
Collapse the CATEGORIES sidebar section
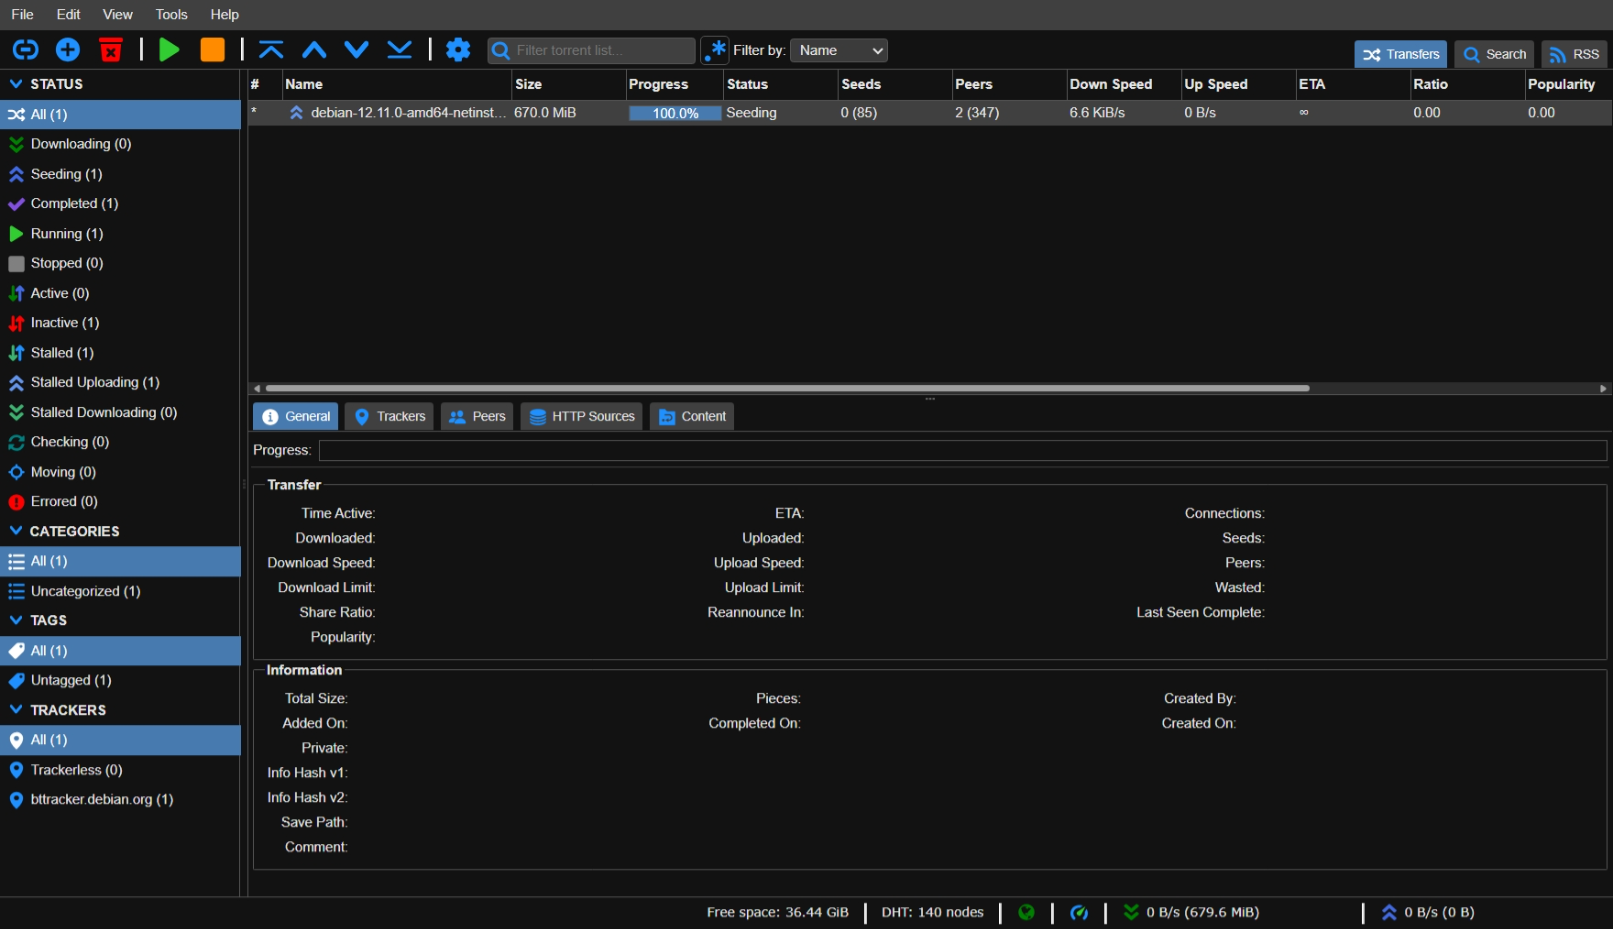(16, 531)
